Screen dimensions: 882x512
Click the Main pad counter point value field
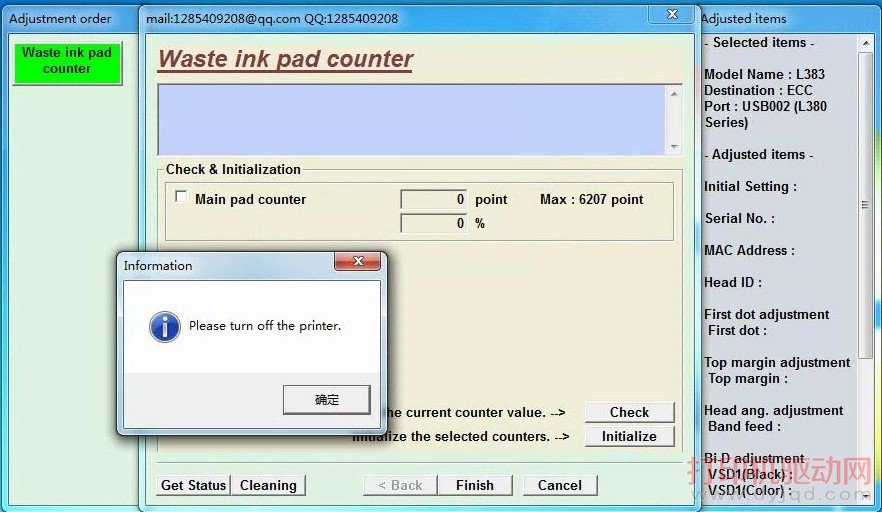(433, 199)
